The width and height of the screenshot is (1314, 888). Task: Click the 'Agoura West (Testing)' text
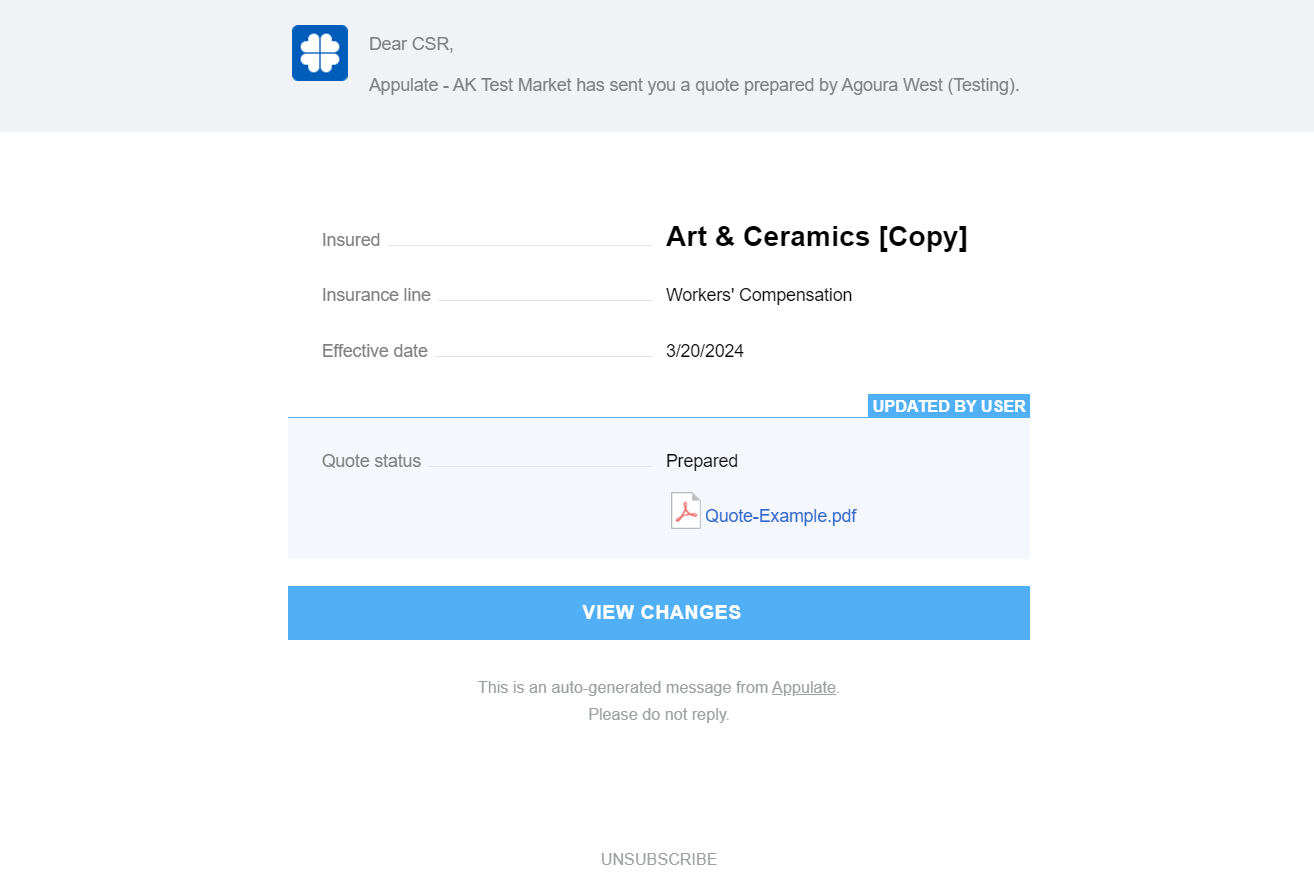coord(928,85)
